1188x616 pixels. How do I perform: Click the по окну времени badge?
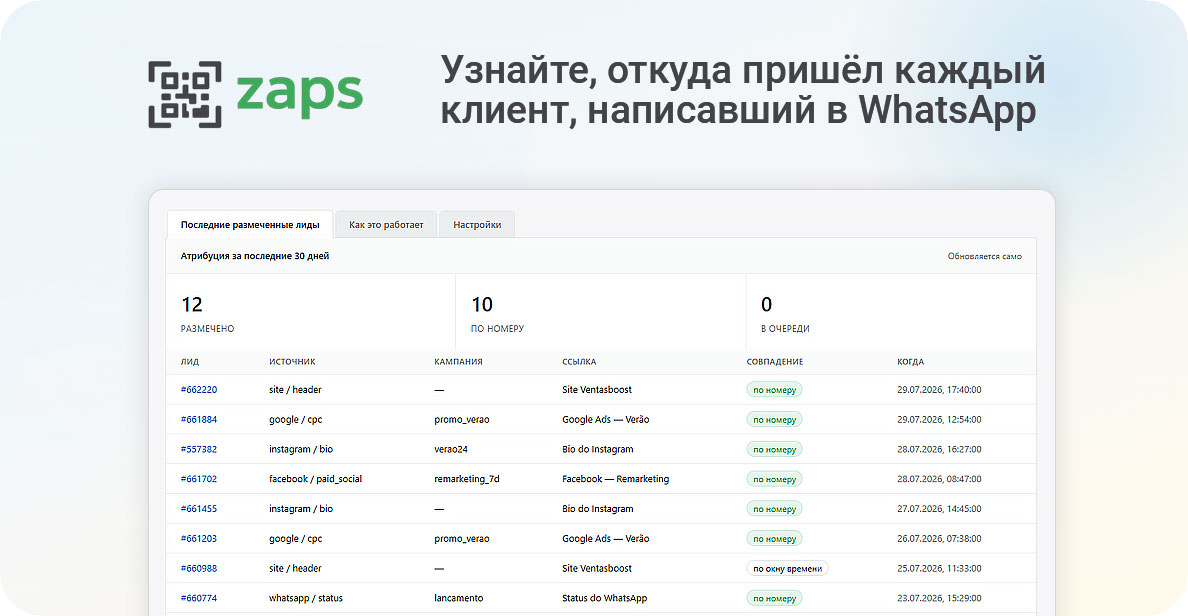click(787, 568)
